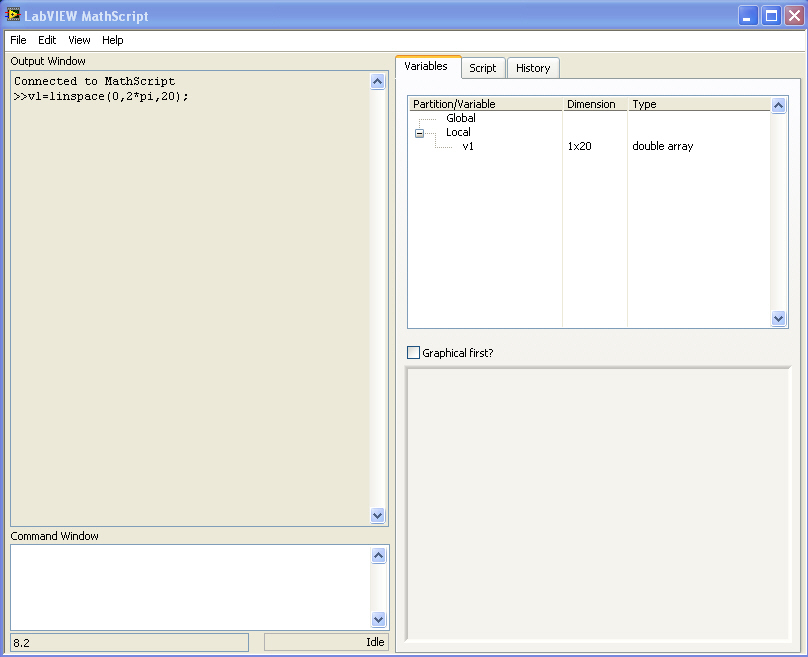Image resolution: width=808 pixels, height=657 pixels.
Task: Switch to the Script tab
Action: [483, 68]
